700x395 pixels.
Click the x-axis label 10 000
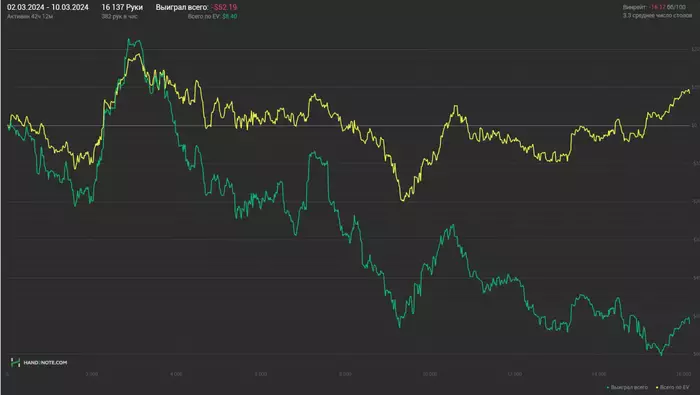[430, 374]
